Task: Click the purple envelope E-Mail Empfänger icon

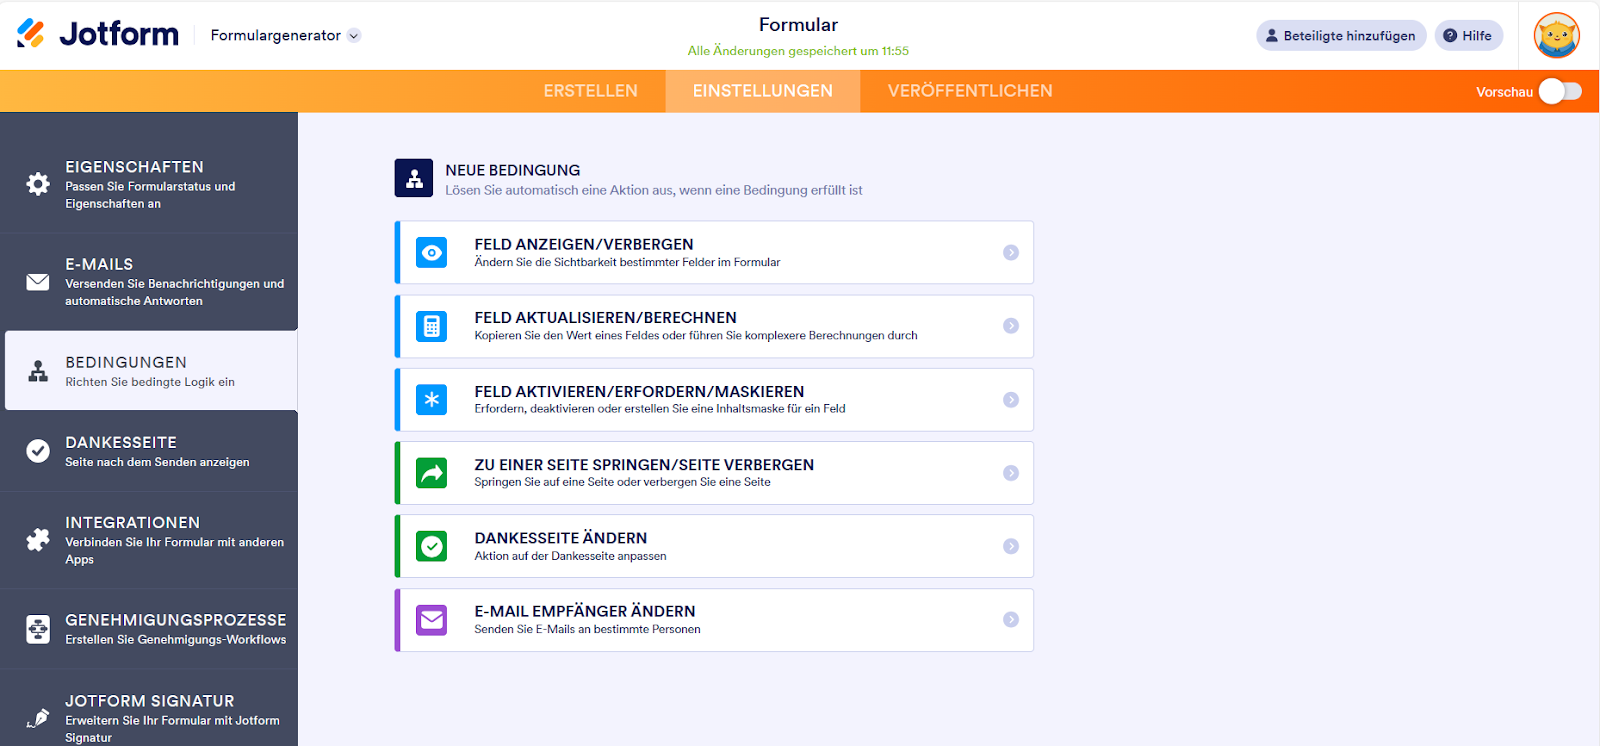Action: click(432, 620)
